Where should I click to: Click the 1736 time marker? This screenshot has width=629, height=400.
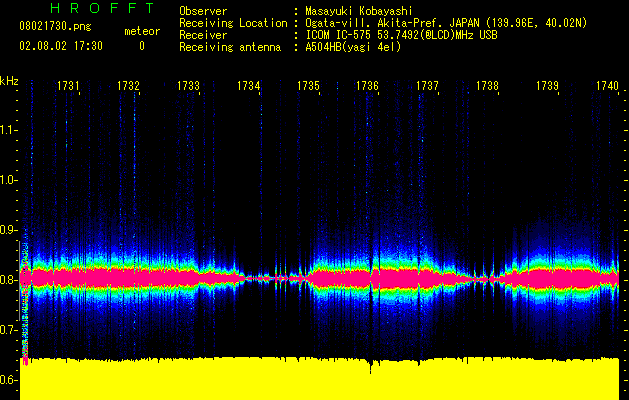(x=367, y=86)
